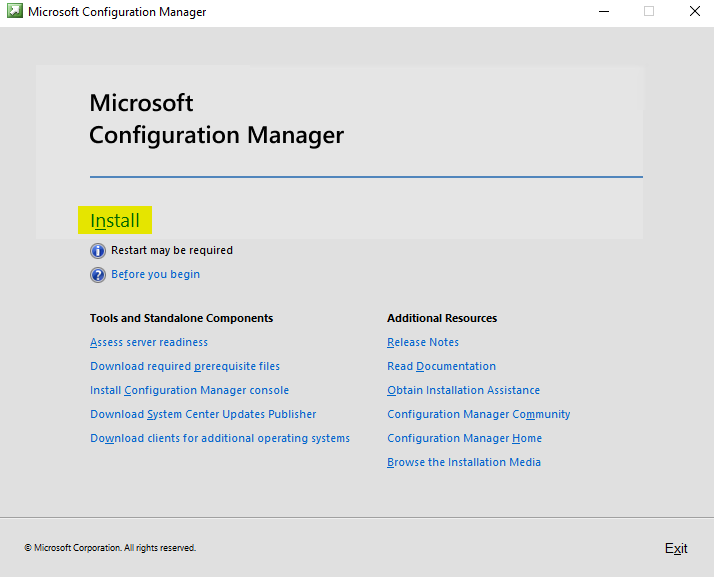Visit Configuration Manager Community
The width and height of the screenshot is (714, 577).
(x=478, y=415)
